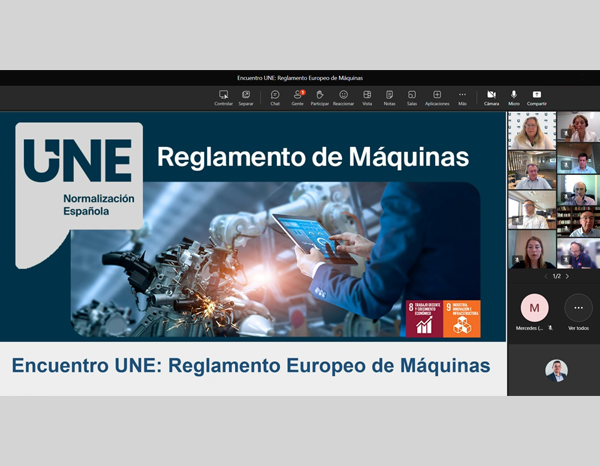Image resolution: width=600 pixels, height=466 pixels.
Task: Select video of woman touching her ear
Action: click(579, 127)
